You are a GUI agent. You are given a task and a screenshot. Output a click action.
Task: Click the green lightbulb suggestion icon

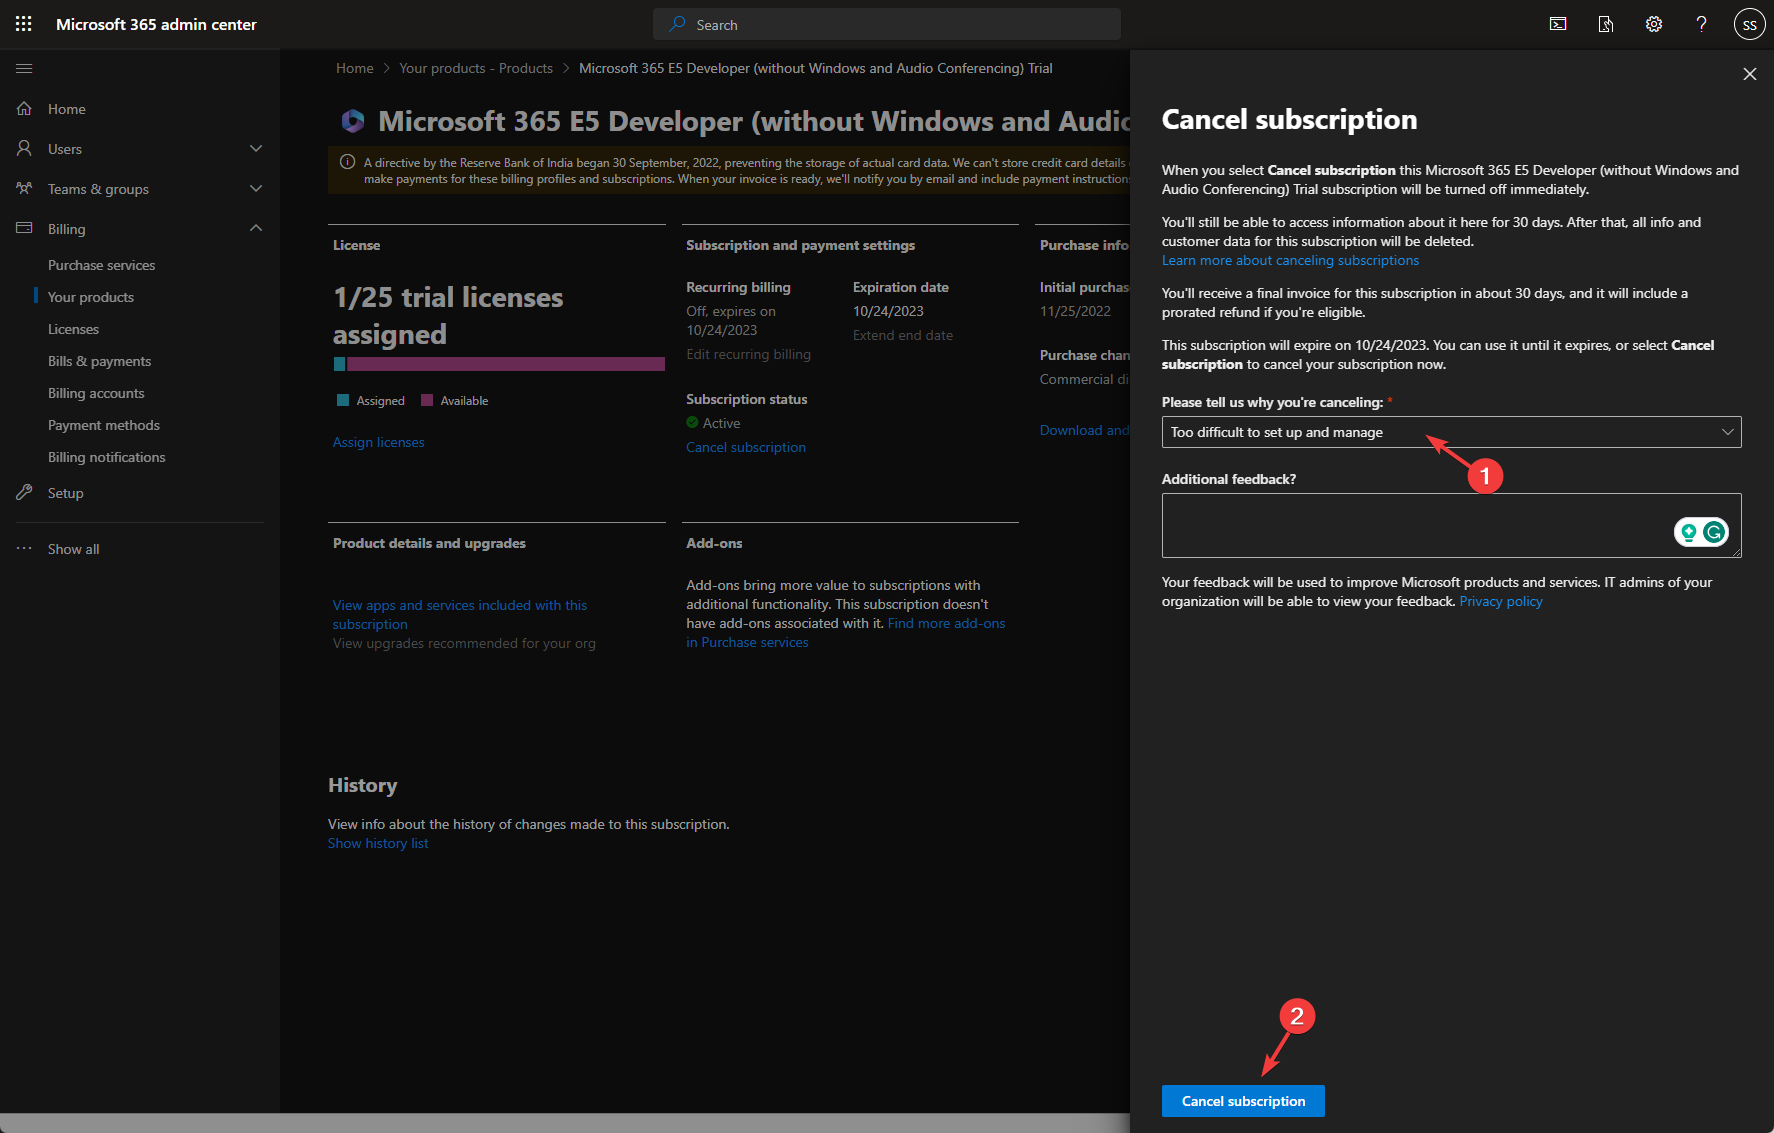(1688, 532)
